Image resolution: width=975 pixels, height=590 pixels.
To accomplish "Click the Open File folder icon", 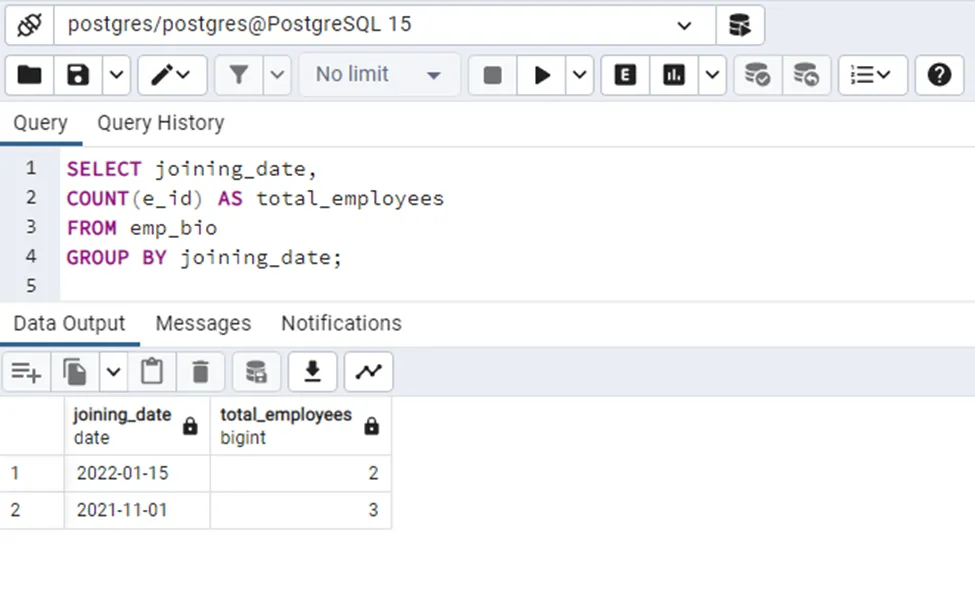I will point(30,75).
